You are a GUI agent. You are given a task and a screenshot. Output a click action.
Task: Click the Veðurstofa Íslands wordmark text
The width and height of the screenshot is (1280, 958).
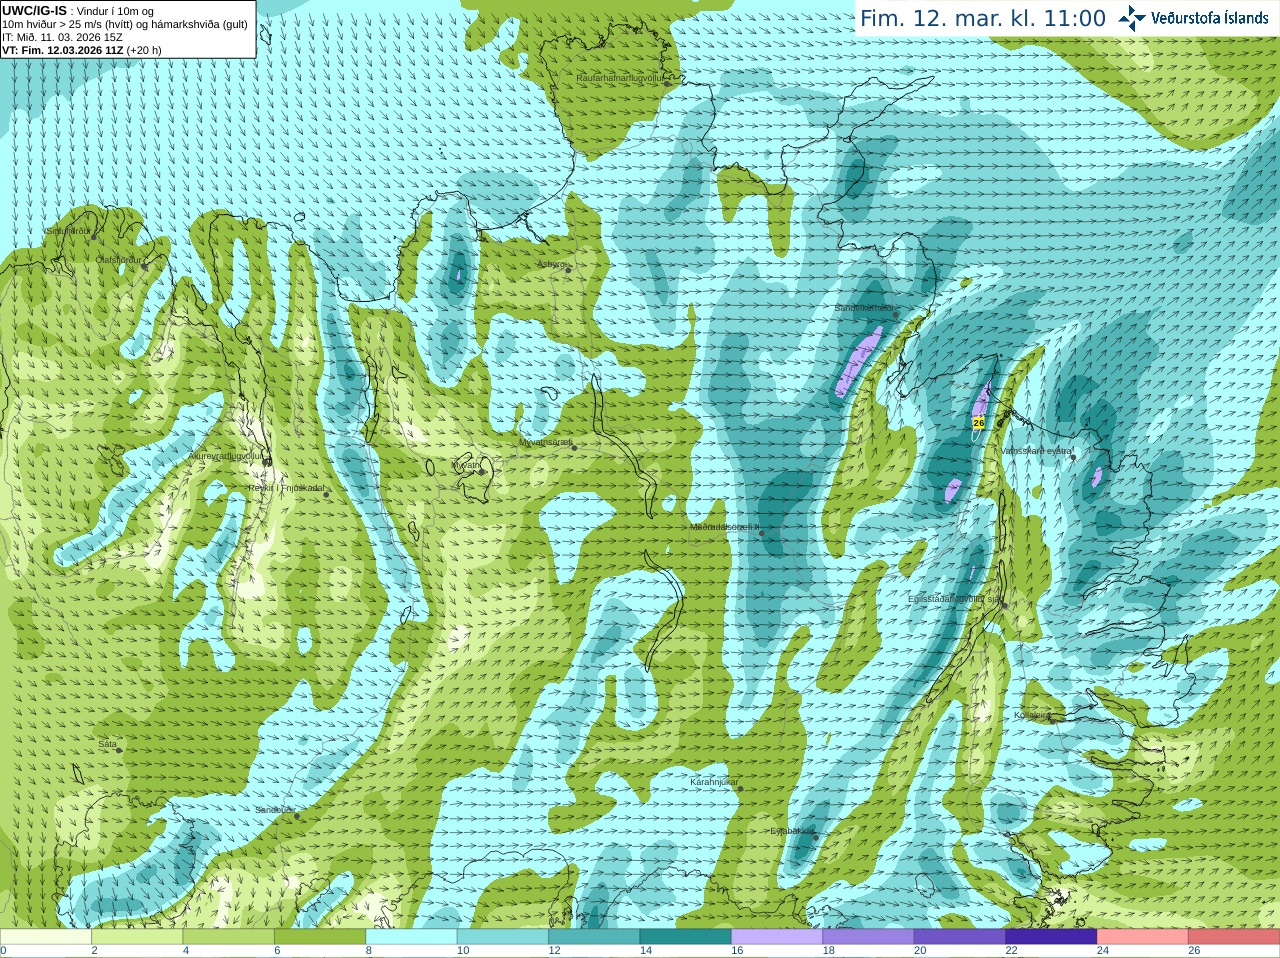click(x=1210, y=18)
